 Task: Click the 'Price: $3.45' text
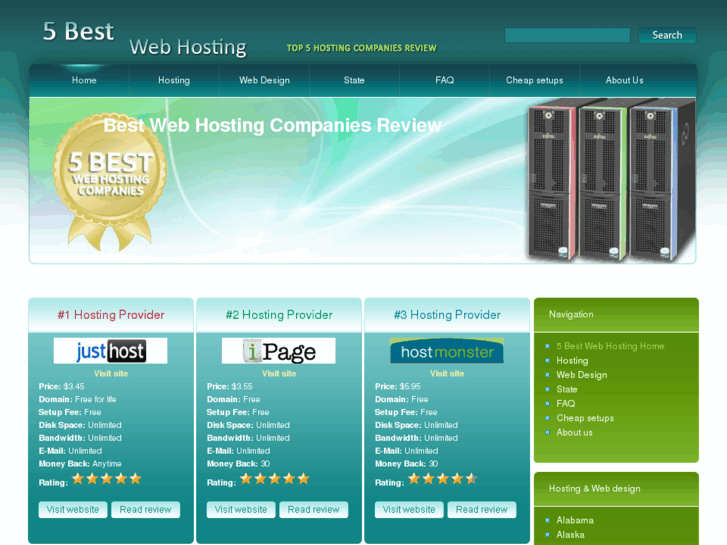click(x=62, y=386)
